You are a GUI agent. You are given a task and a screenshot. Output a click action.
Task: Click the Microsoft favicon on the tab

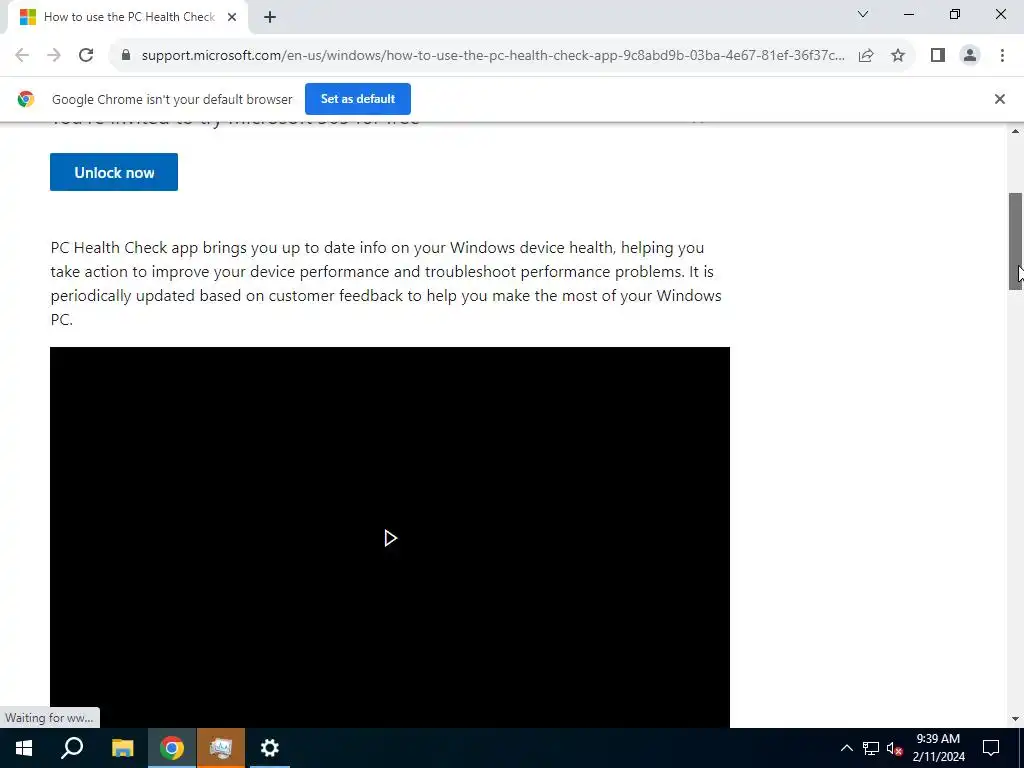coord(27,17)
